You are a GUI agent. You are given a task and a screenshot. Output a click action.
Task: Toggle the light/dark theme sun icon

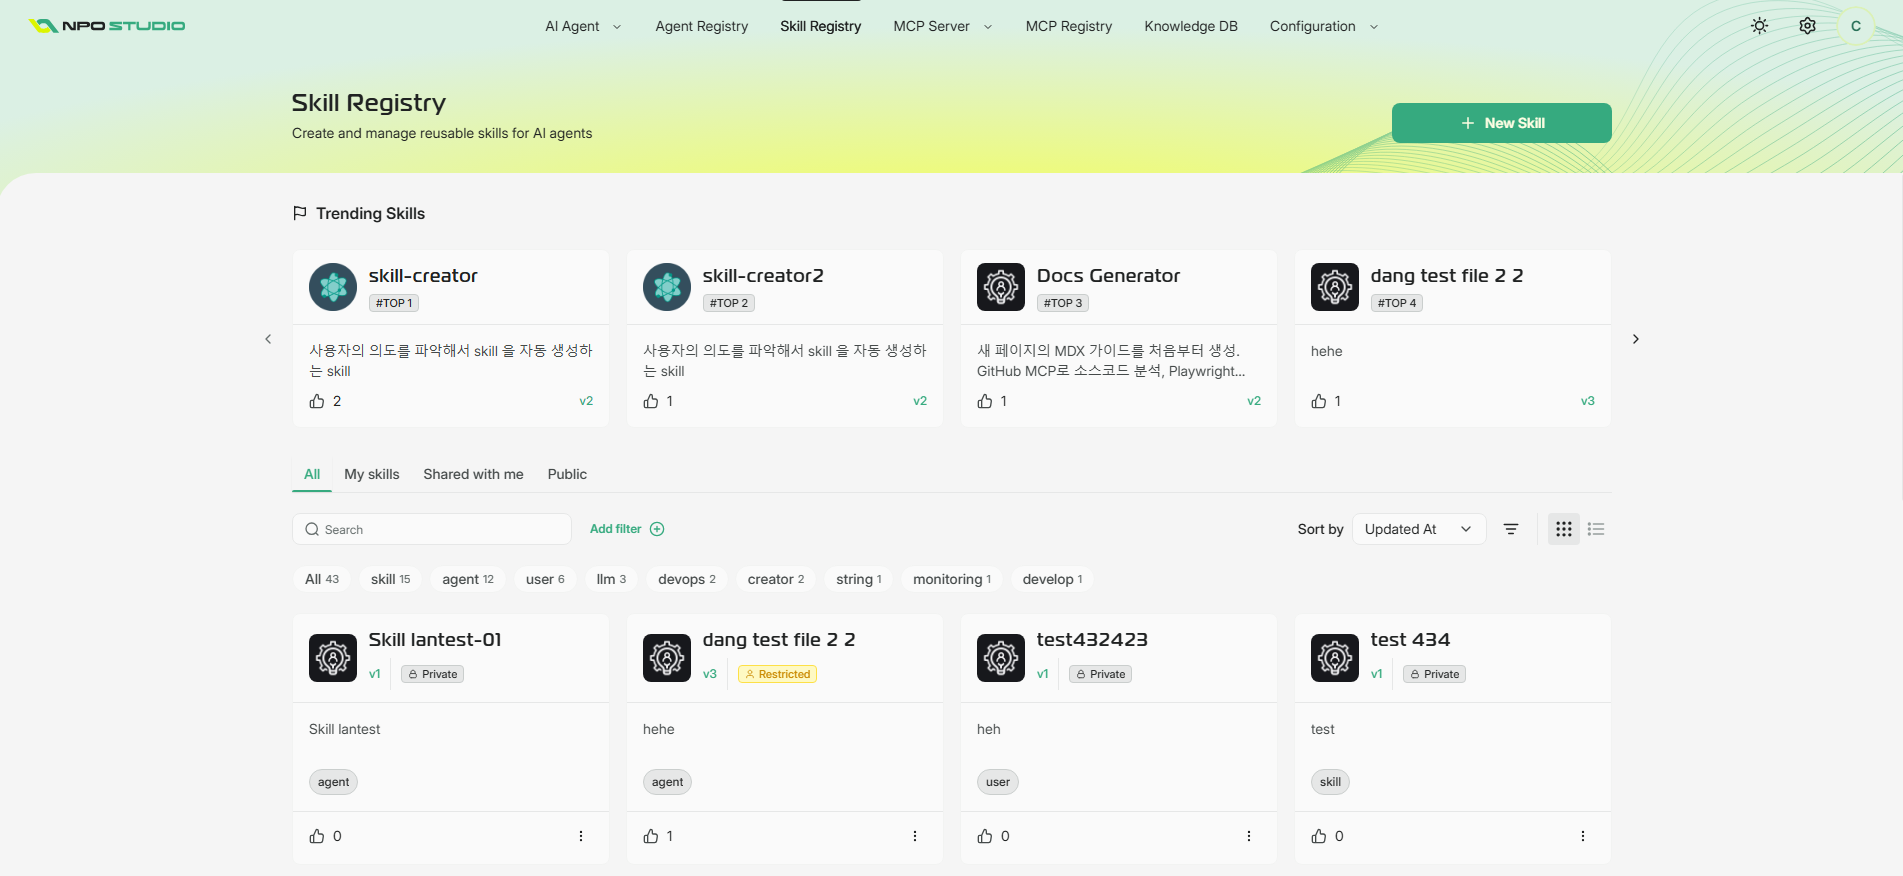(1759, 26)
